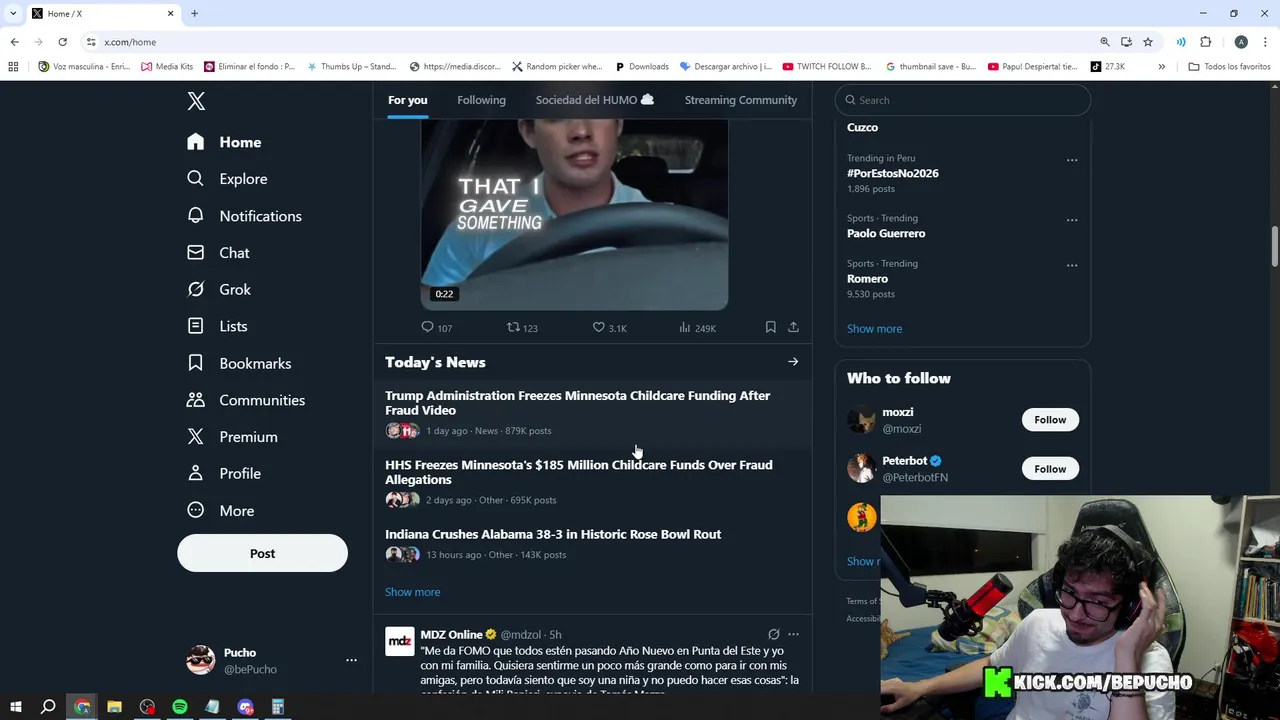Open the Paolo Guerrero trending topic
Screen dimensions: 1280x720
[886, 233]
